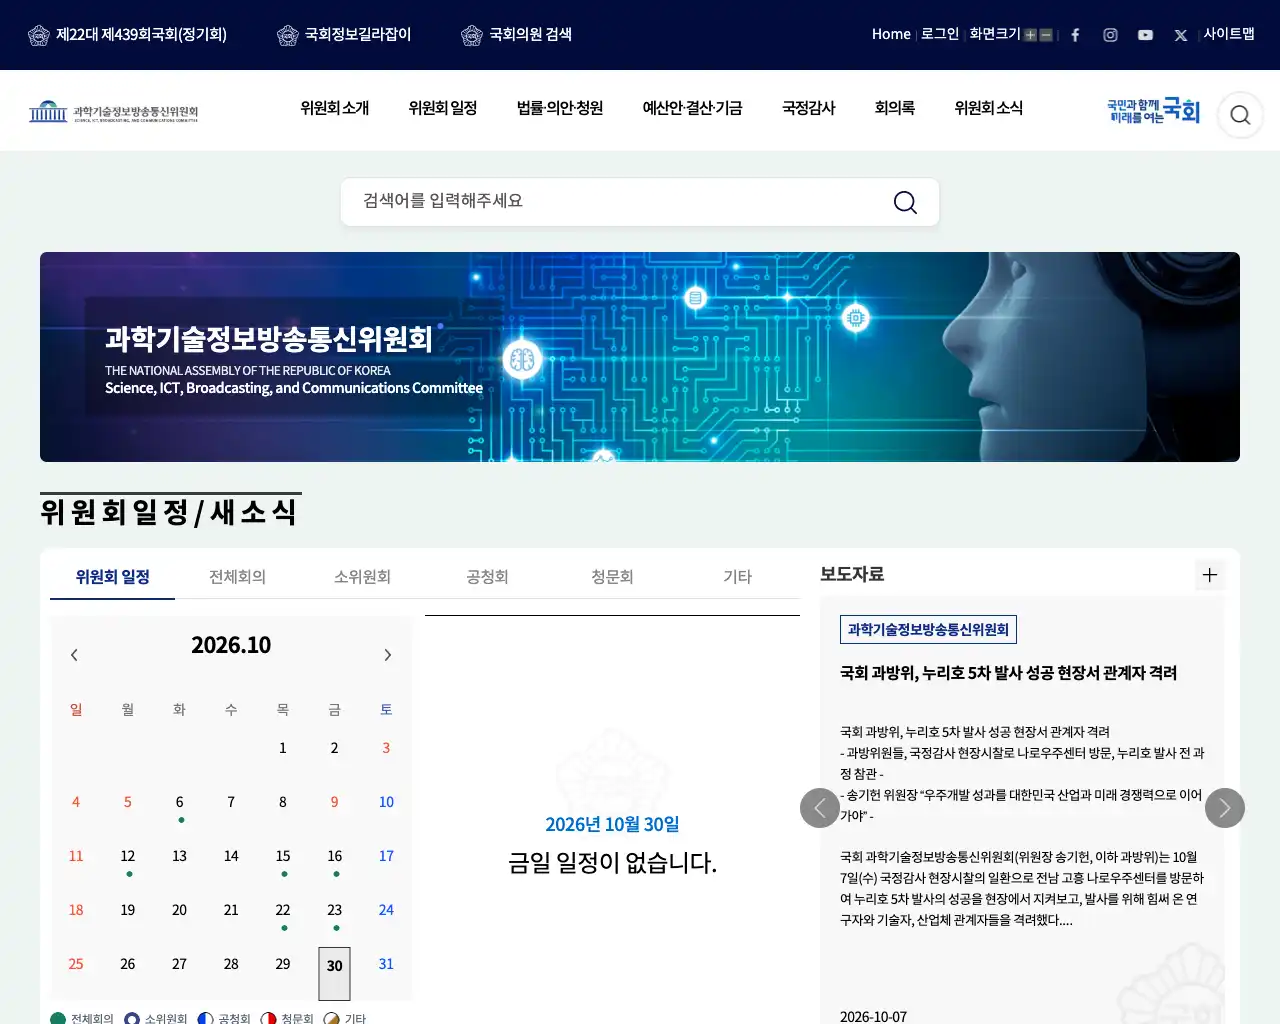The image size is (1280, 1024).
Task: Open 위원회 일정 in main navigation
Action: tap(443, 108)
